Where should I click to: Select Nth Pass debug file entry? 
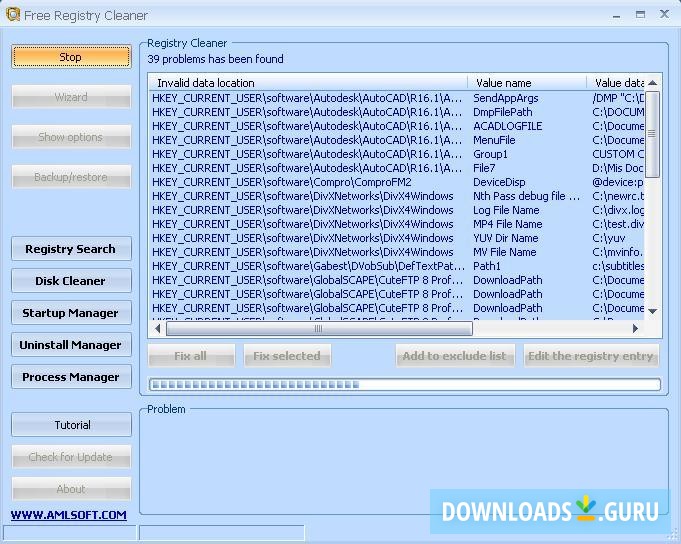pos(397,196)
